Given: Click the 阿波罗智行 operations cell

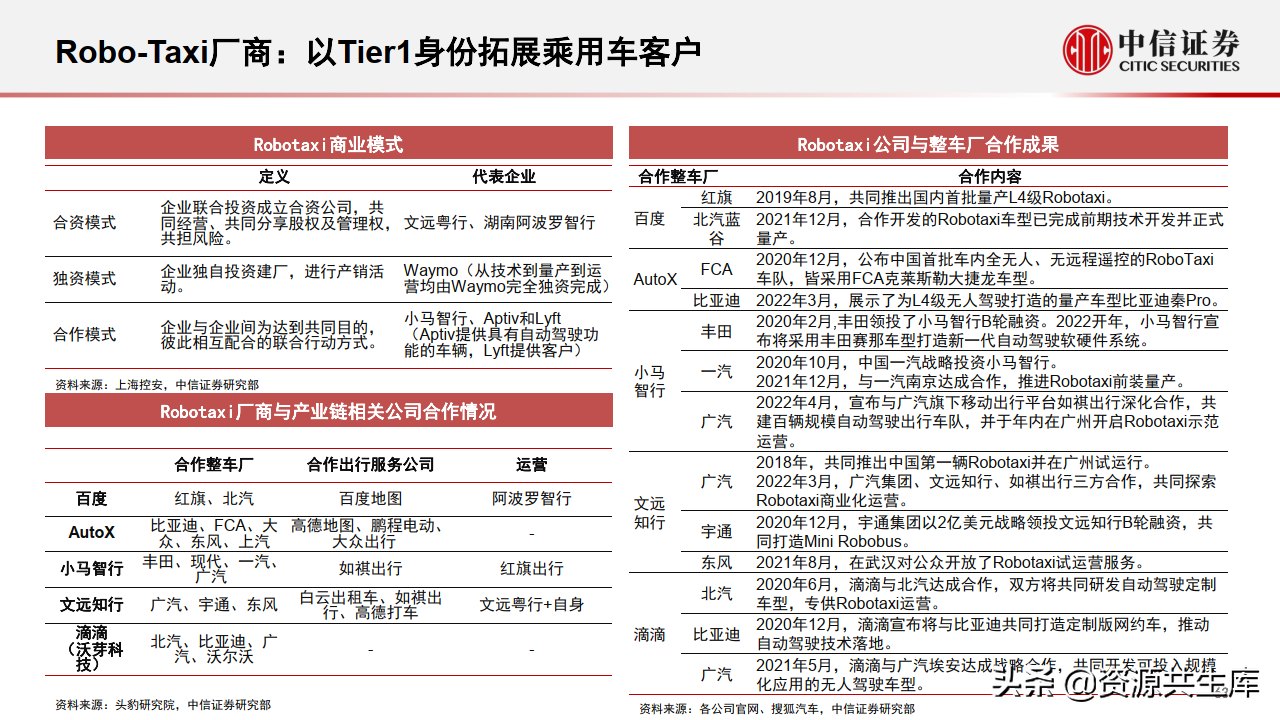Looking at the screenshot, I should click(532, 498).
